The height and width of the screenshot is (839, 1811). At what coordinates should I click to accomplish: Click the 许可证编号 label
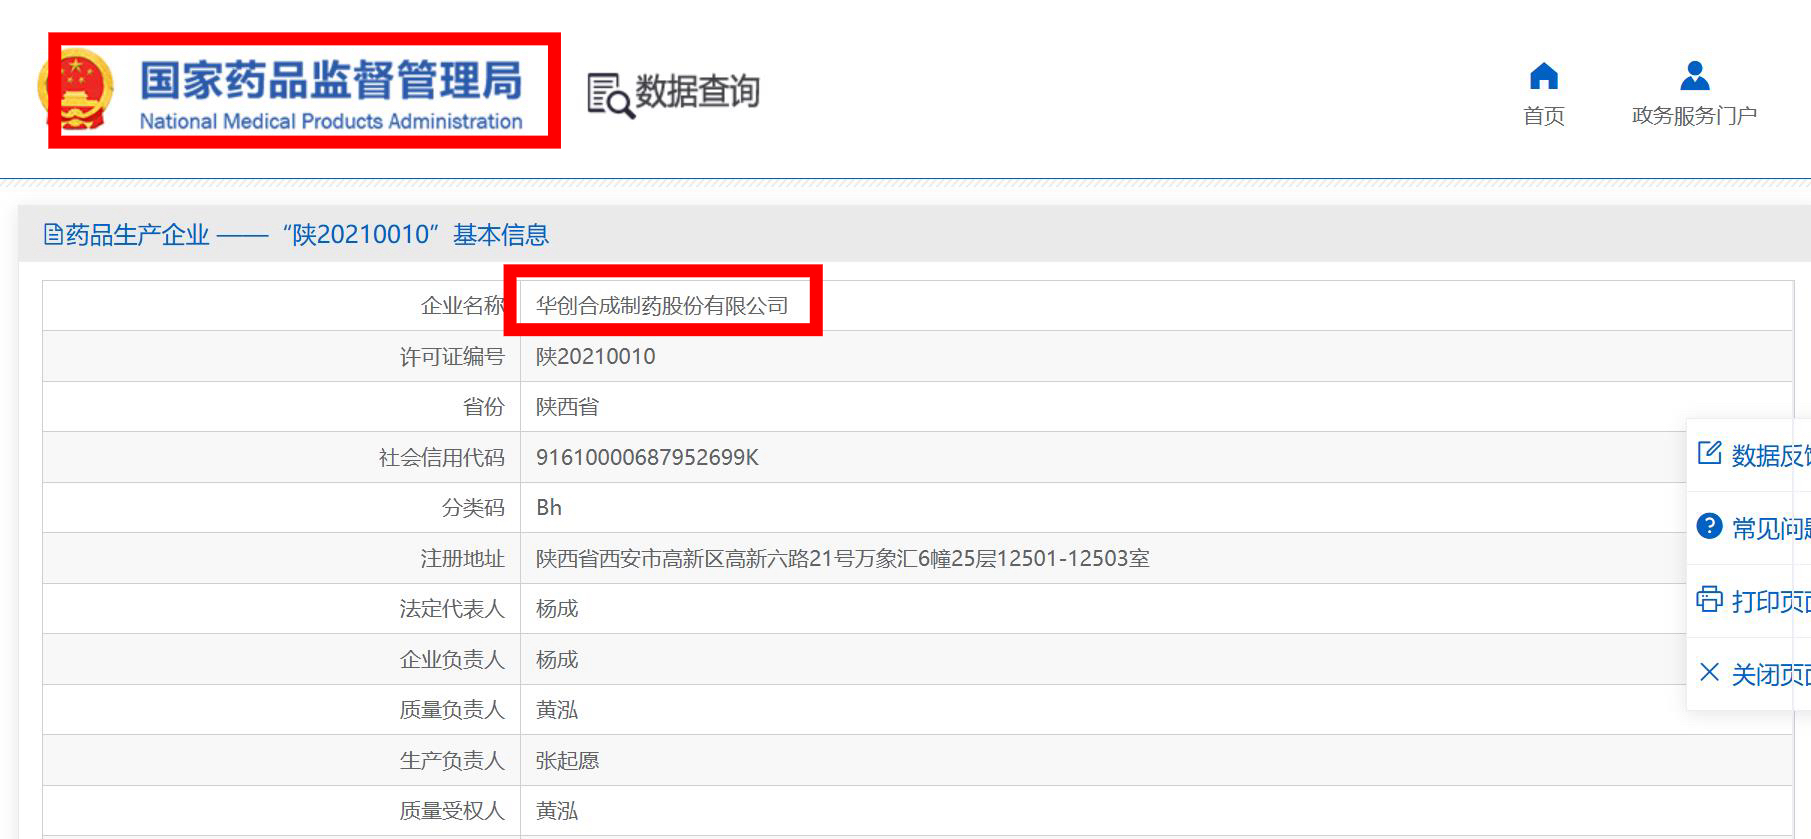coord(452,357)
